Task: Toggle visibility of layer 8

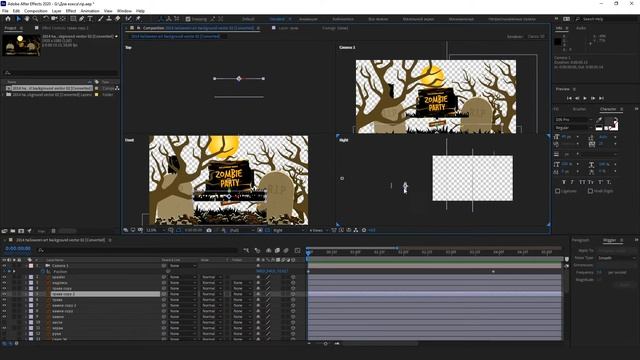Action: click(x=4, y=311)
